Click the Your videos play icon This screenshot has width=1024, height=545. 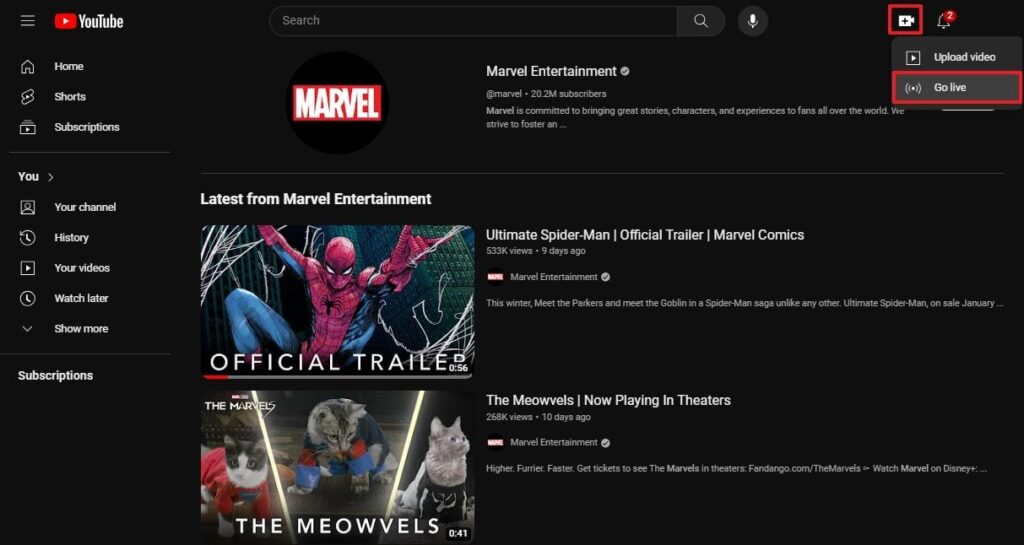pyautogui.click(x=27, y=268)
